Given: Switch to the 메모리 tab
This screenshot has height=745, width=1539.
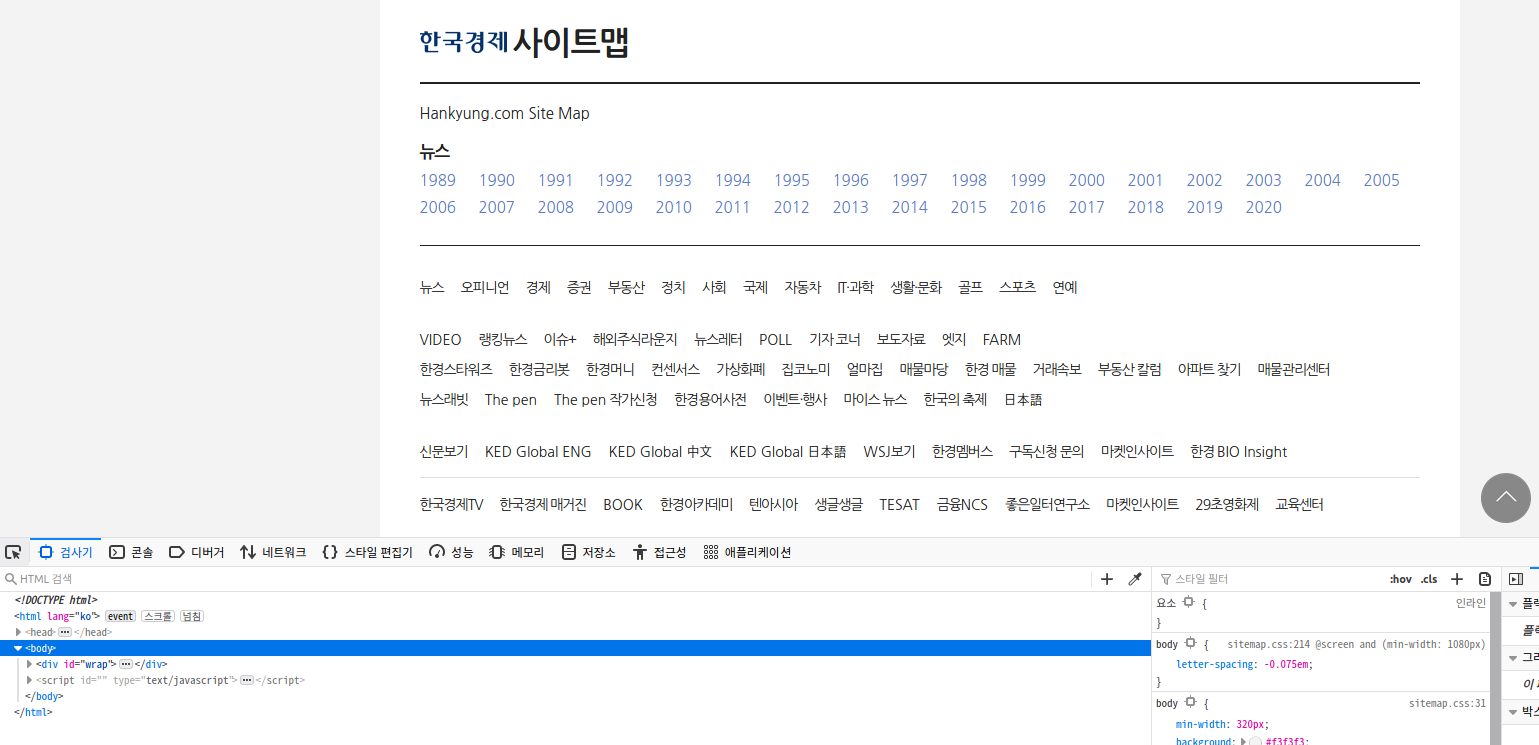Looking at the screenshot, I should [x=517, y=552].
